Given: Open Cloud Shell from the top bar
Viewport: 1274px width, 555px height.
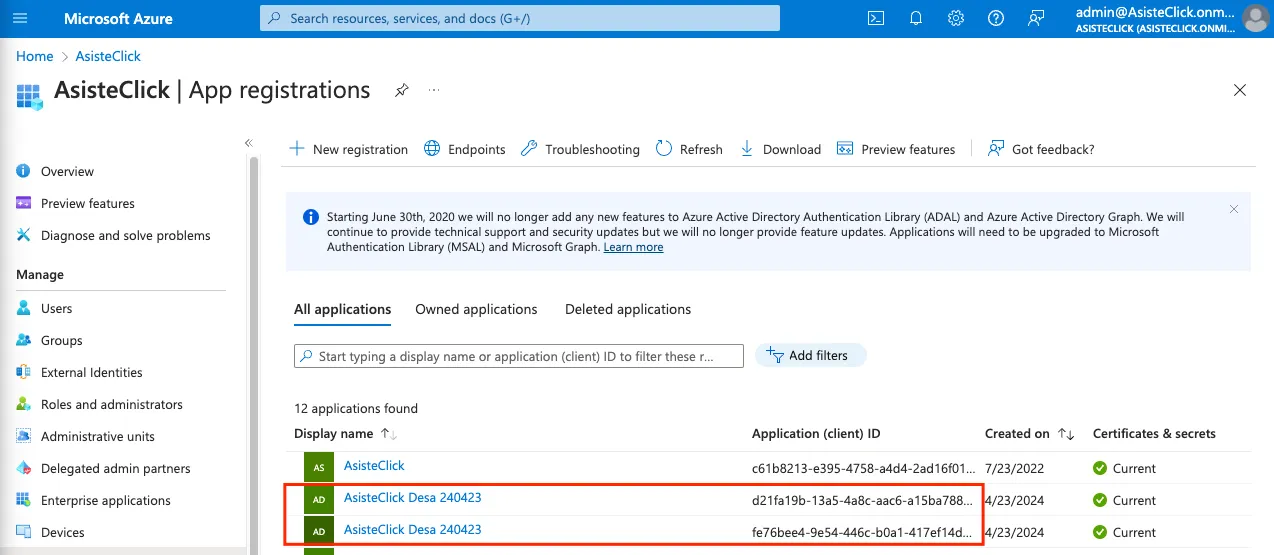Looking at the screenshot, I should (875, 18).
